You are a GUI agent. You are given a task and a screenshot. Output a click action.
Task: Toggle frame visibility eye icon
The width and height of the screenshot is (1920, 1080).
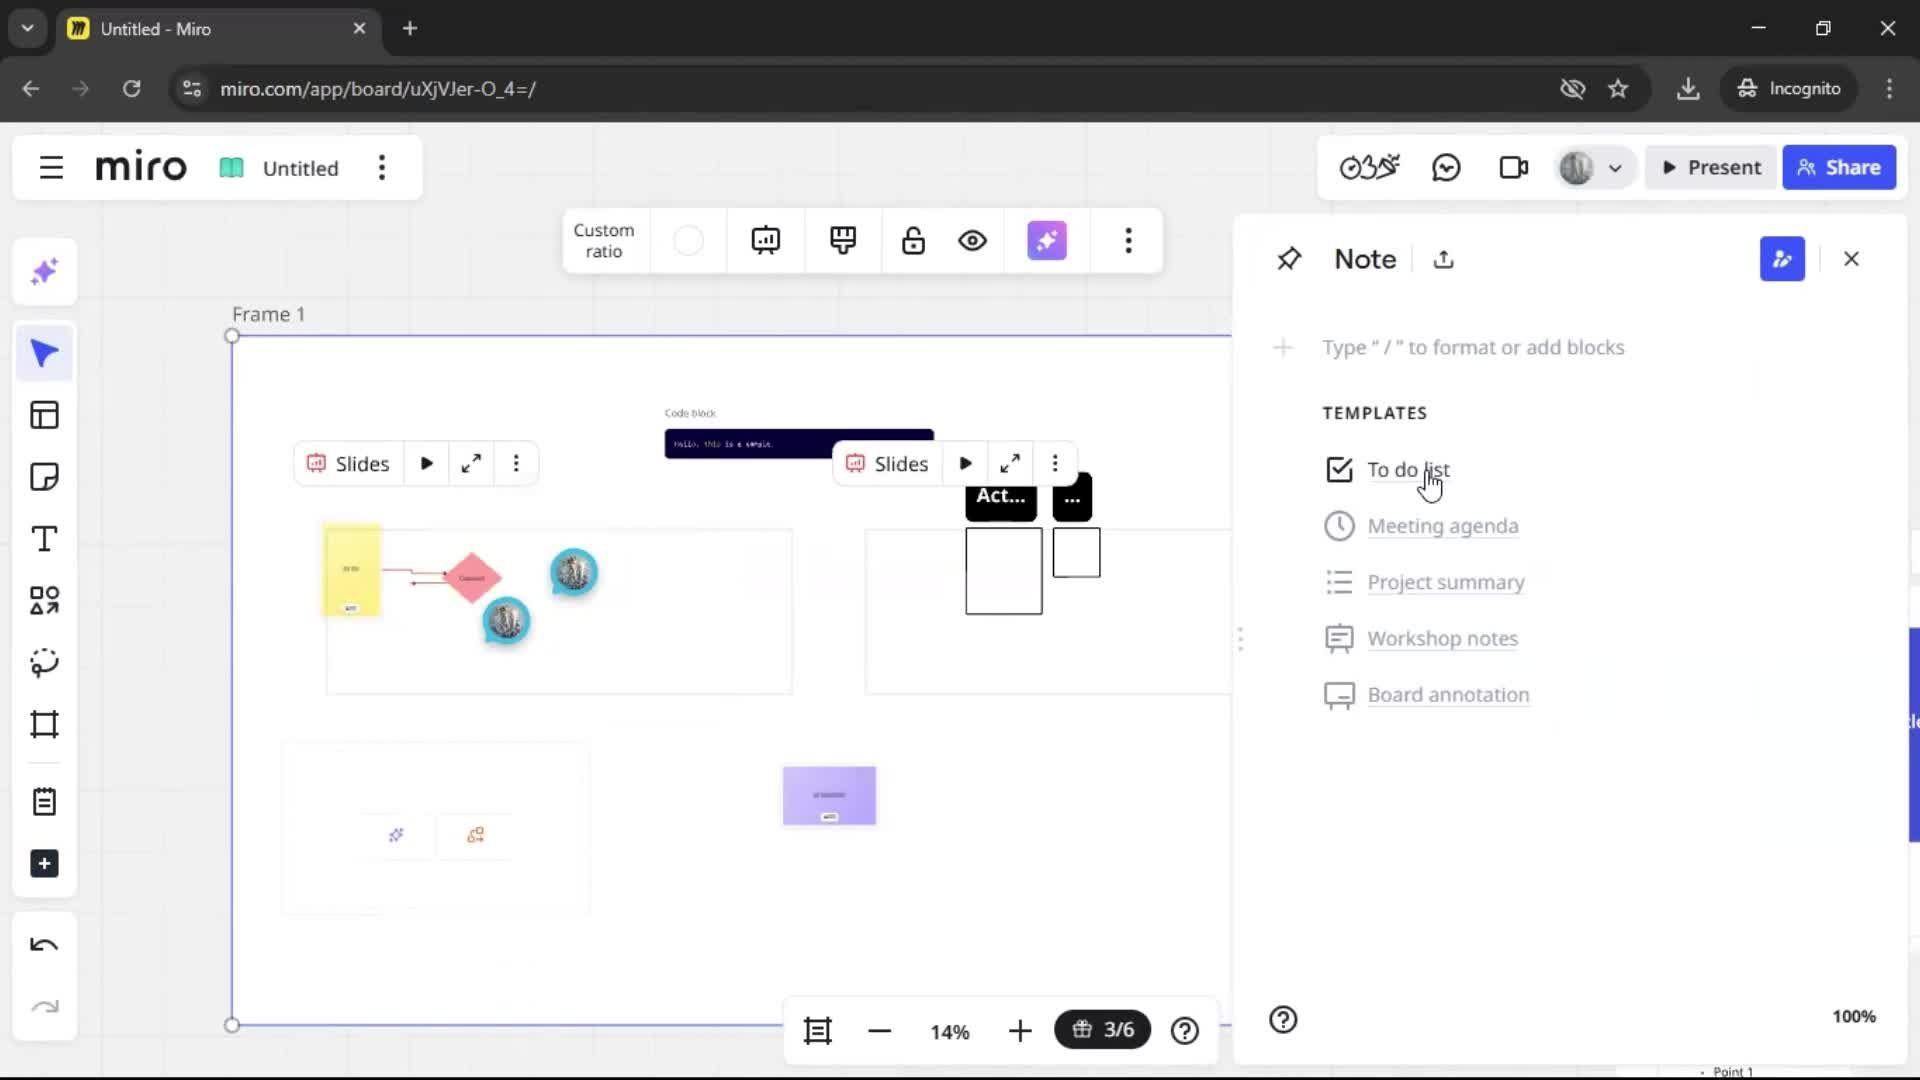coord(972,241)
